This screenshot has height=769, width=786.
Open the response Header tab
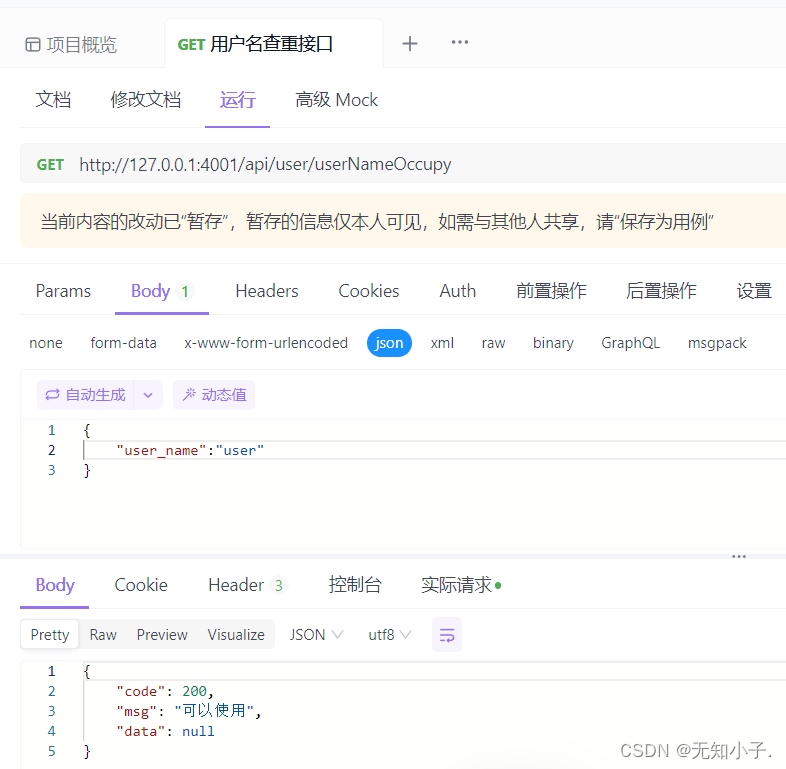(248, 585)
